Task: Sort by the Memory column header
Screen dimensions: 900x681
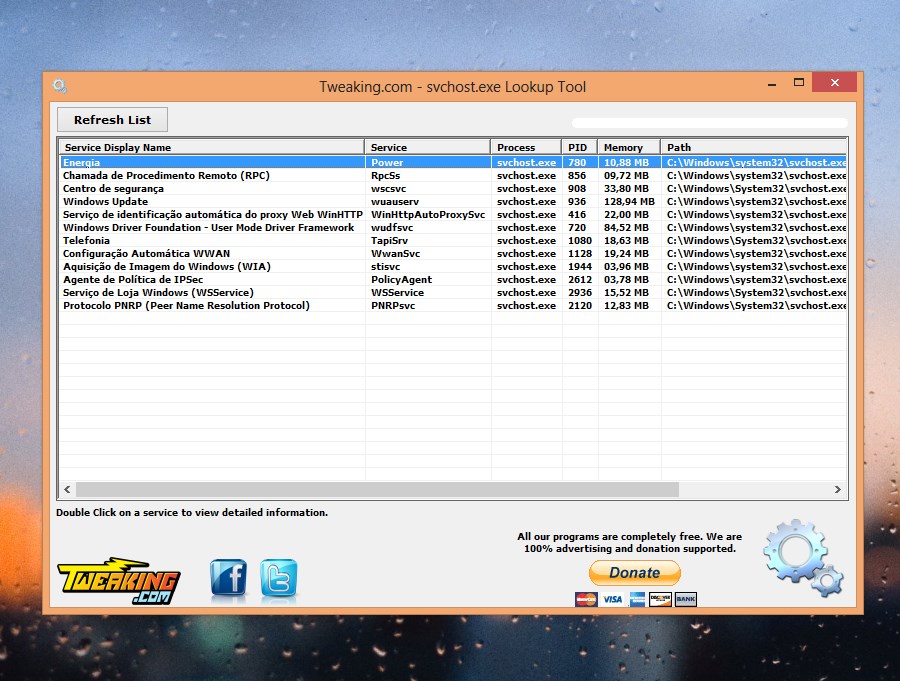Action: [629, 147]
